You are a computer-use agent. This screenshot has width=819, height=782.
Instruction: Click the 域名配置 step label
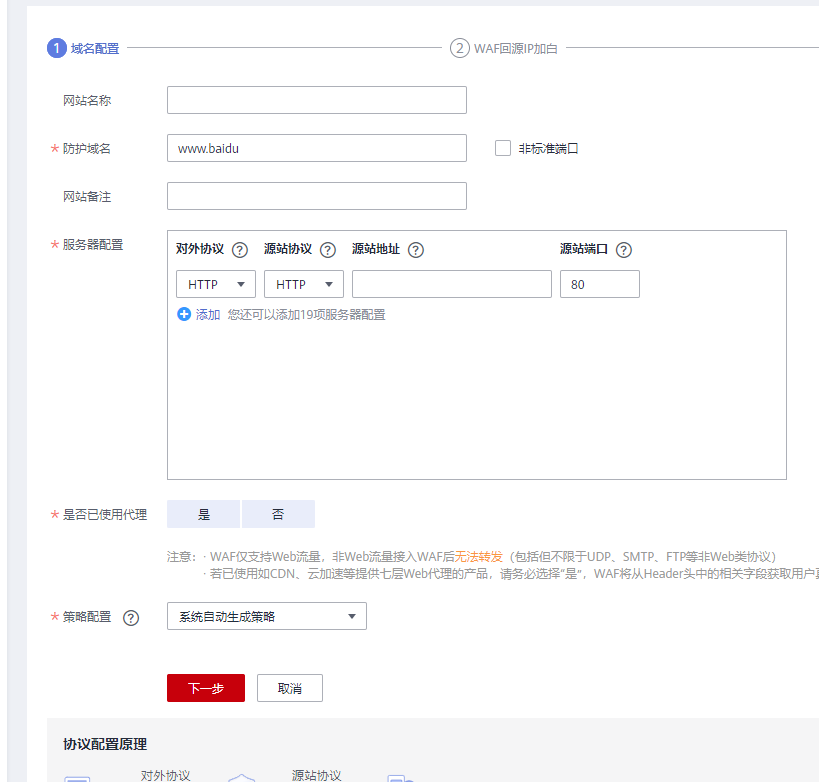point(95,49)
